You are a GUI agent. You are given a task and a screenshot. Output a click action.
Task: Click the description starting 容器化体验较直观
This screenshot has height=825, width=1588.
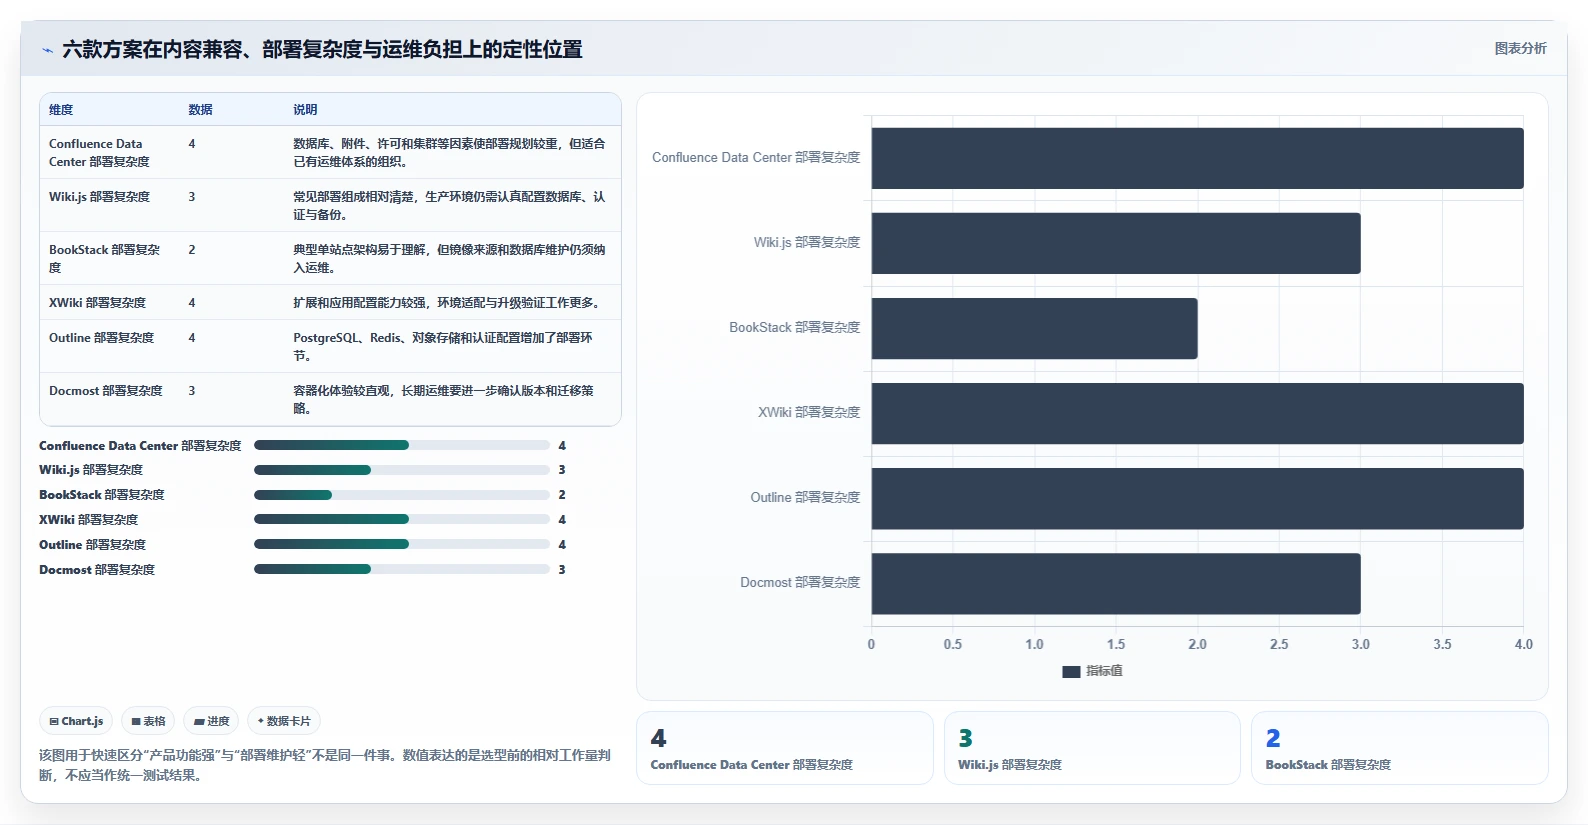(443, 400)
